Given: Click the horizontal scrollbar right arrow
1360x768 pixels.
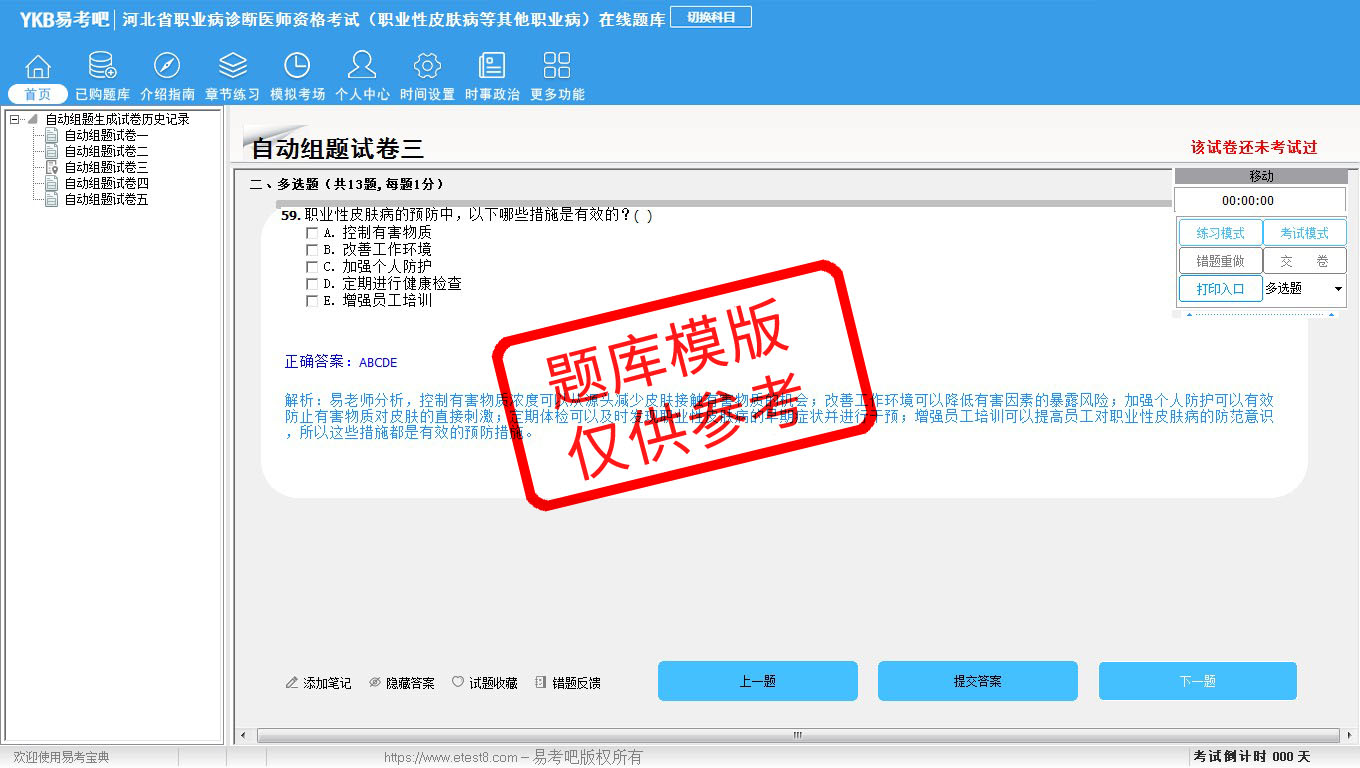Looking at the screenshot, I should coord(1350,736).
